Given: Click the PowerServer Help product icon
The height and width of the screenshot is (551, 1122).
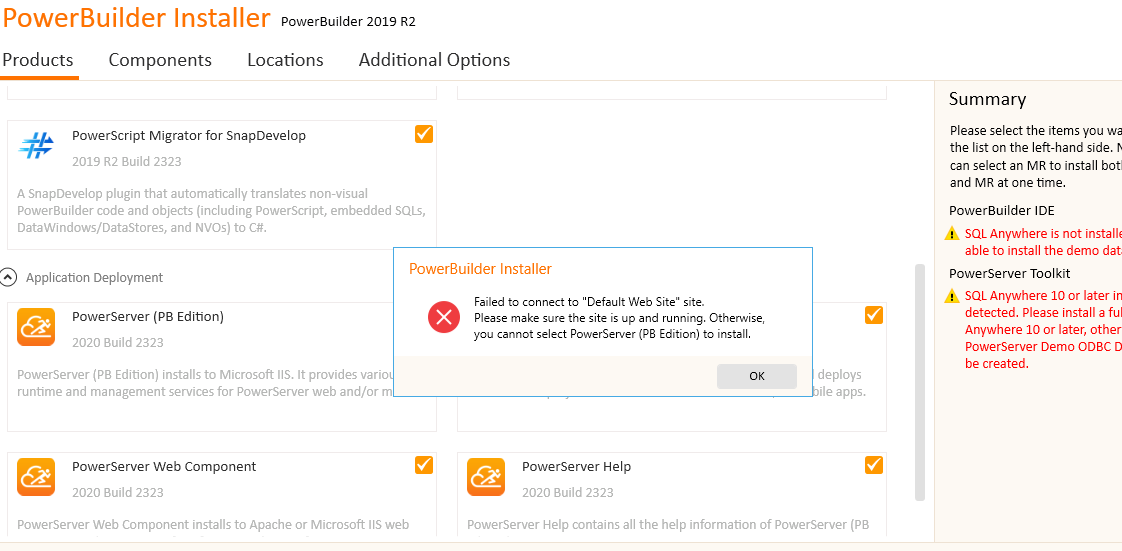Looking at the screenshot, I should coord(486,477).
